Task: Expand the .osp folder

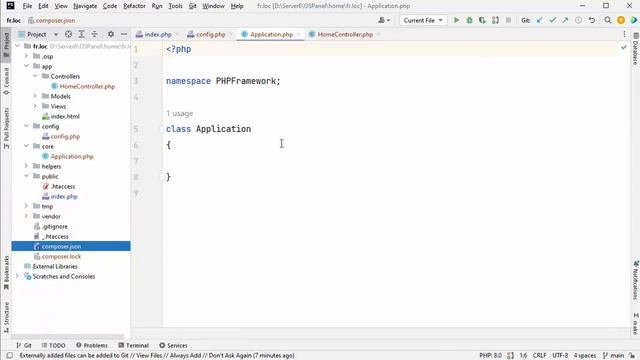Action: coord(27,56)
